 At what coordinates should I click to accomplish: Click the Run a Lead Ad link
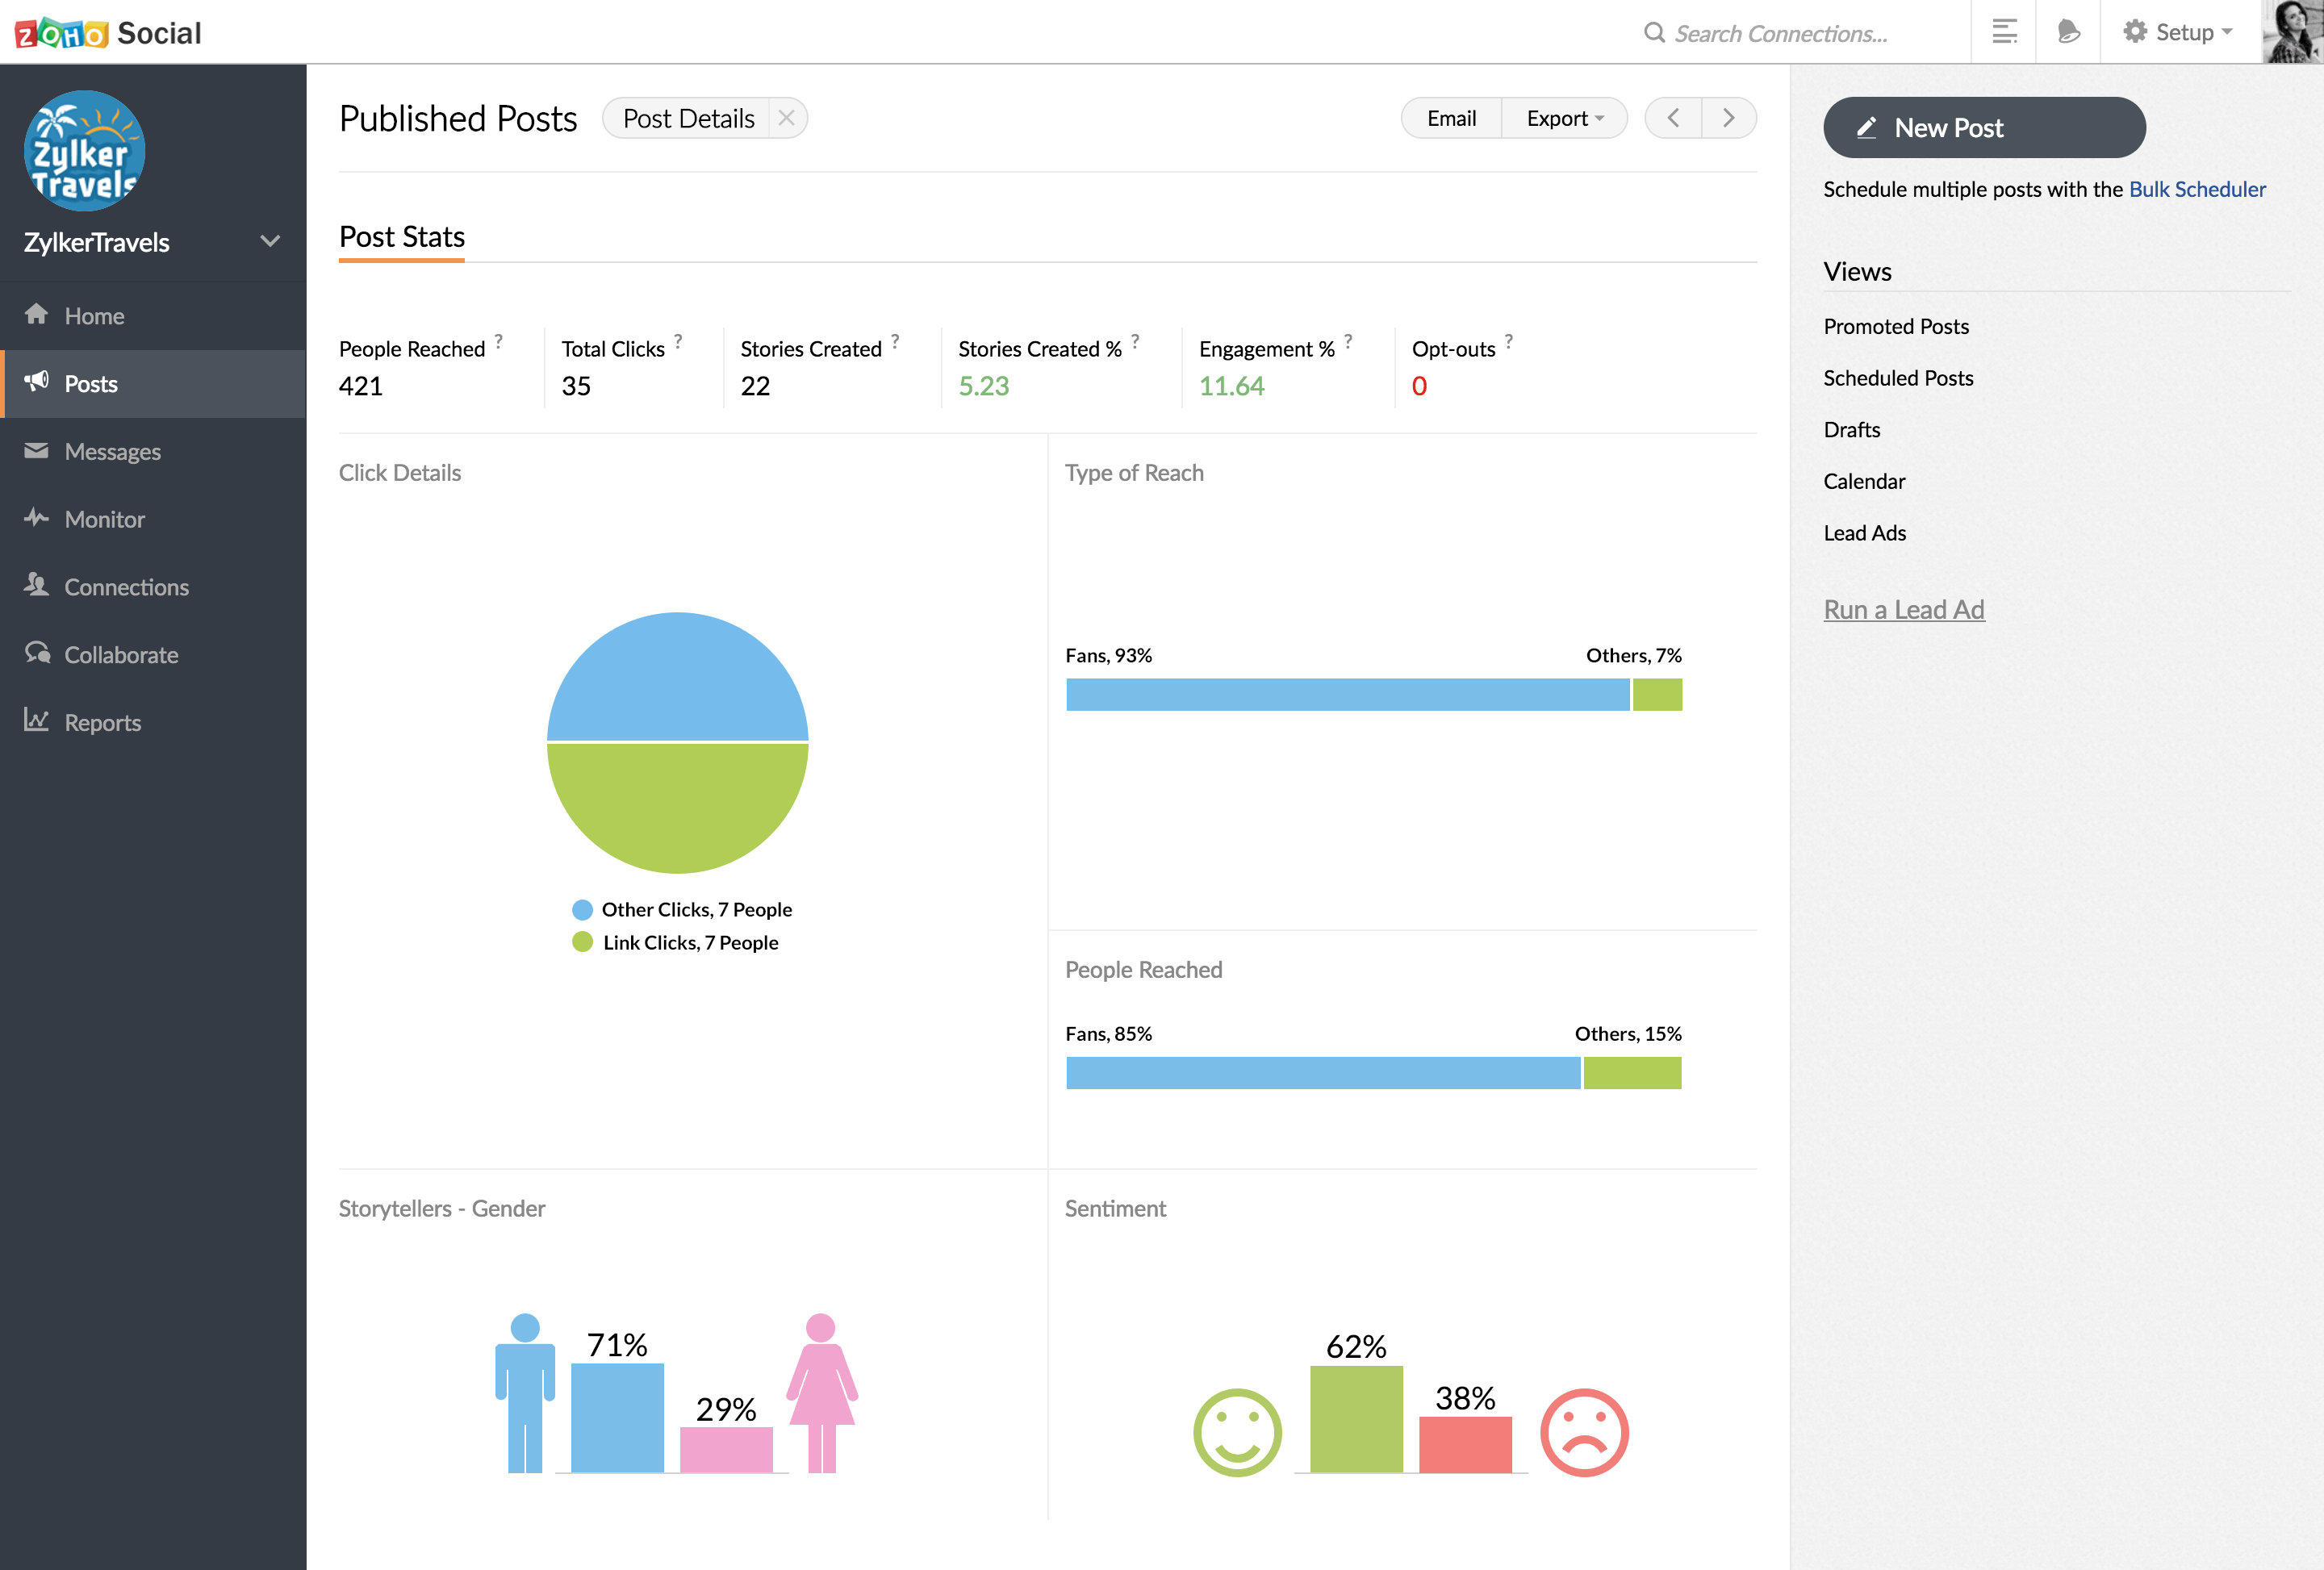point(1904,608)
